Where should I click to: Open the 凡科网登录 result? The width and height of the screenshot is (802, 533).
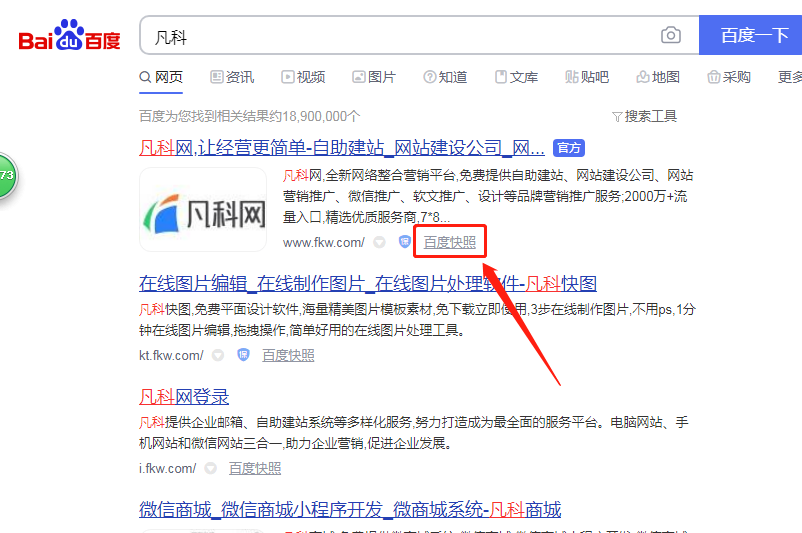pos(184,397)
